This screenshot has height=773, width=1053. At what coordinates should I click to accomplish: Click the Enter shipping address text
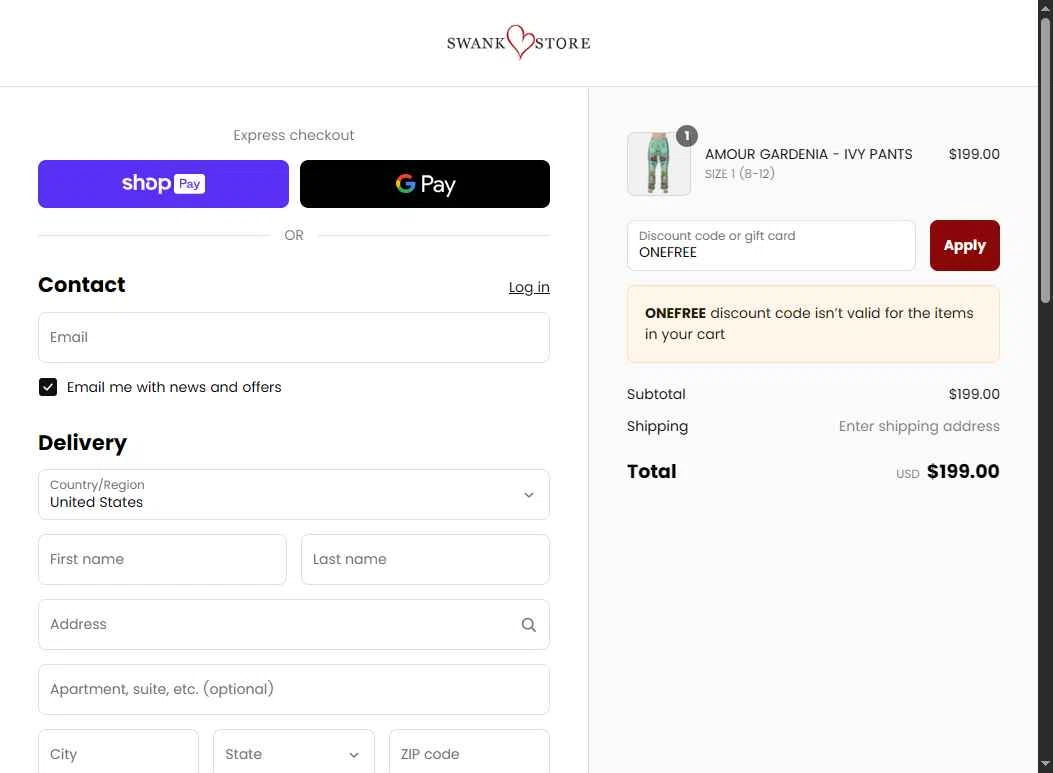pos(919,426)
